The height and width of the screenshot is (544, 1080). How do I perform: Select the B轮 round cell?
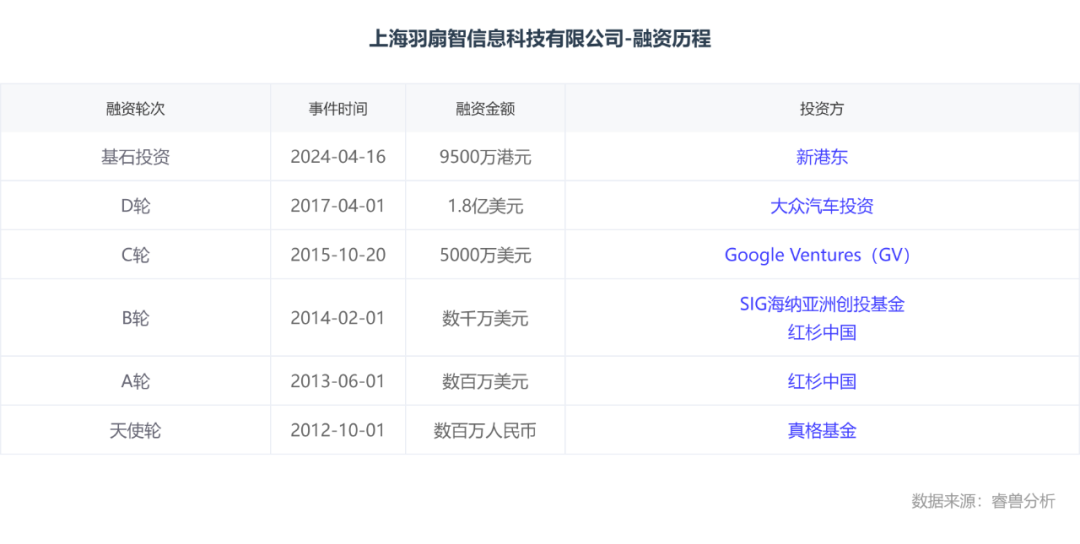(135, 318)
